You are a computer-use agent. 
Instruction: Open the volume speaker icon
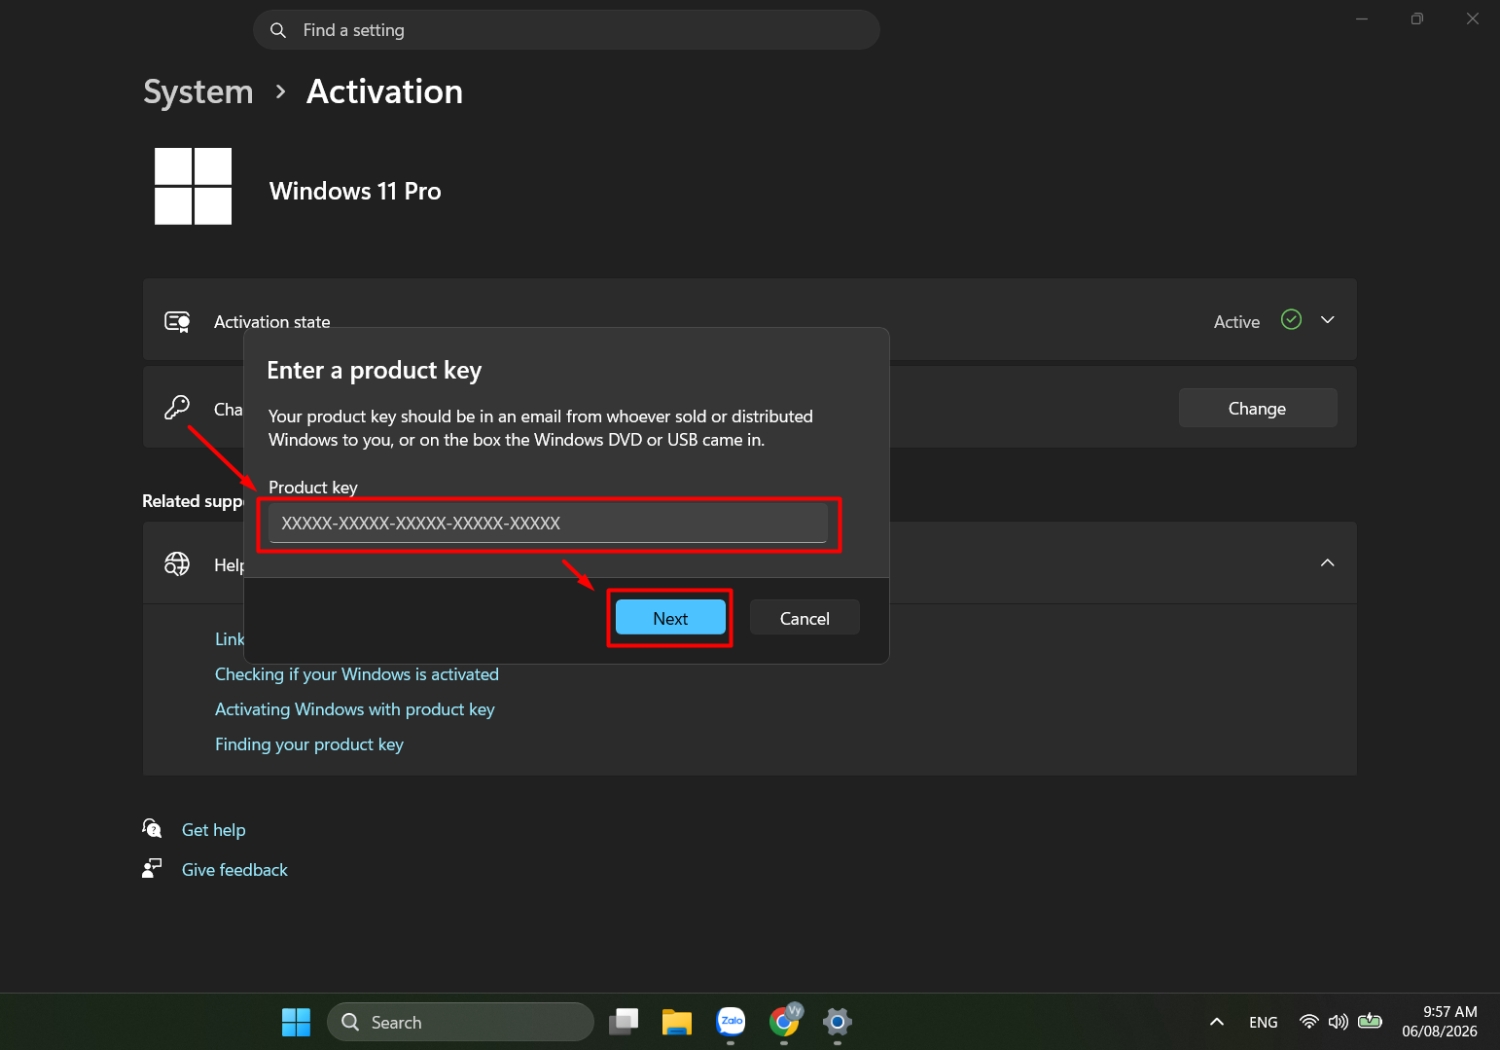1338,1022
